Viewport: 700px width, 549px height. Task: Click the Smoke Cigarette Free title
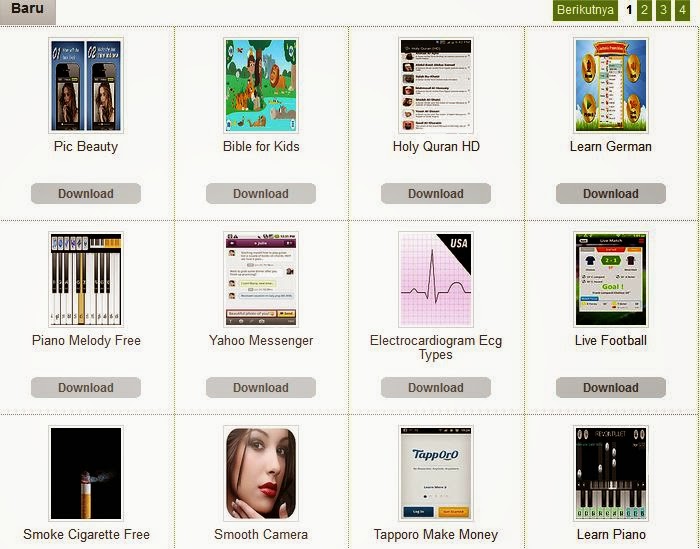(x=86, y=534)
